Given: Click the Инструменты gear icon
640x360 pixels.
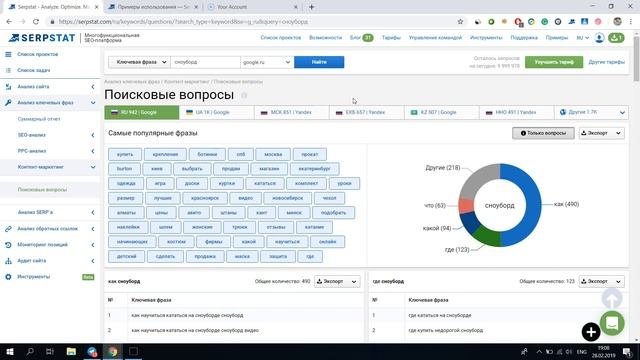Looking at the screenshot, I should [x=8, y=277].
